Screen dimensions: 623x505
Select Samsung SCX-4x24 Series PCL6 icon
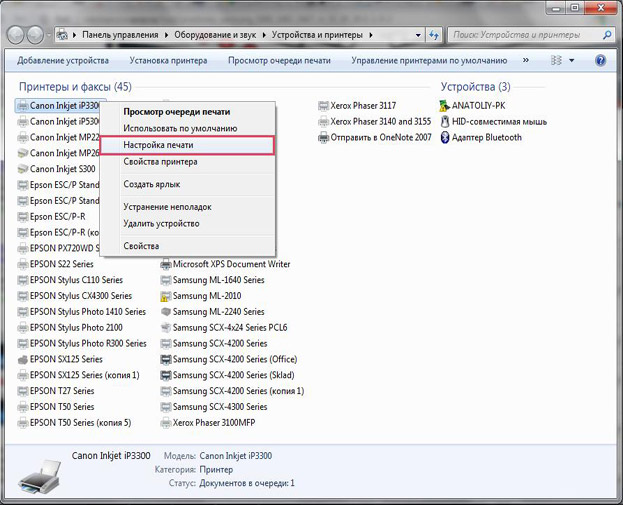click(166, 328)
